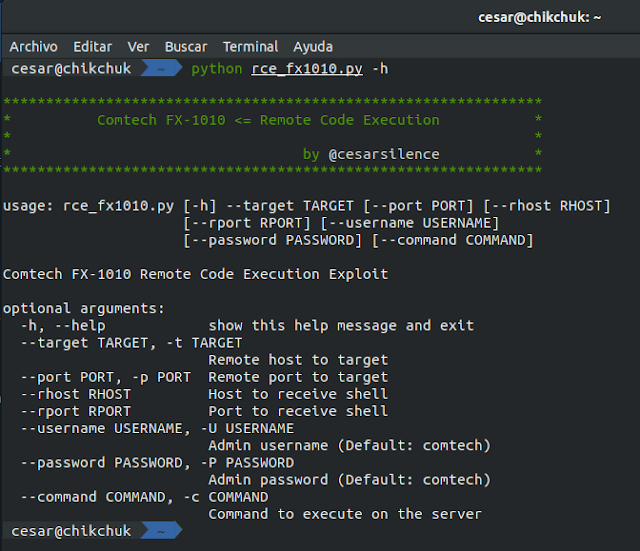Click the [--rhost RHOST] usage argument
640x551 pixels.
(x=547, y=206)
